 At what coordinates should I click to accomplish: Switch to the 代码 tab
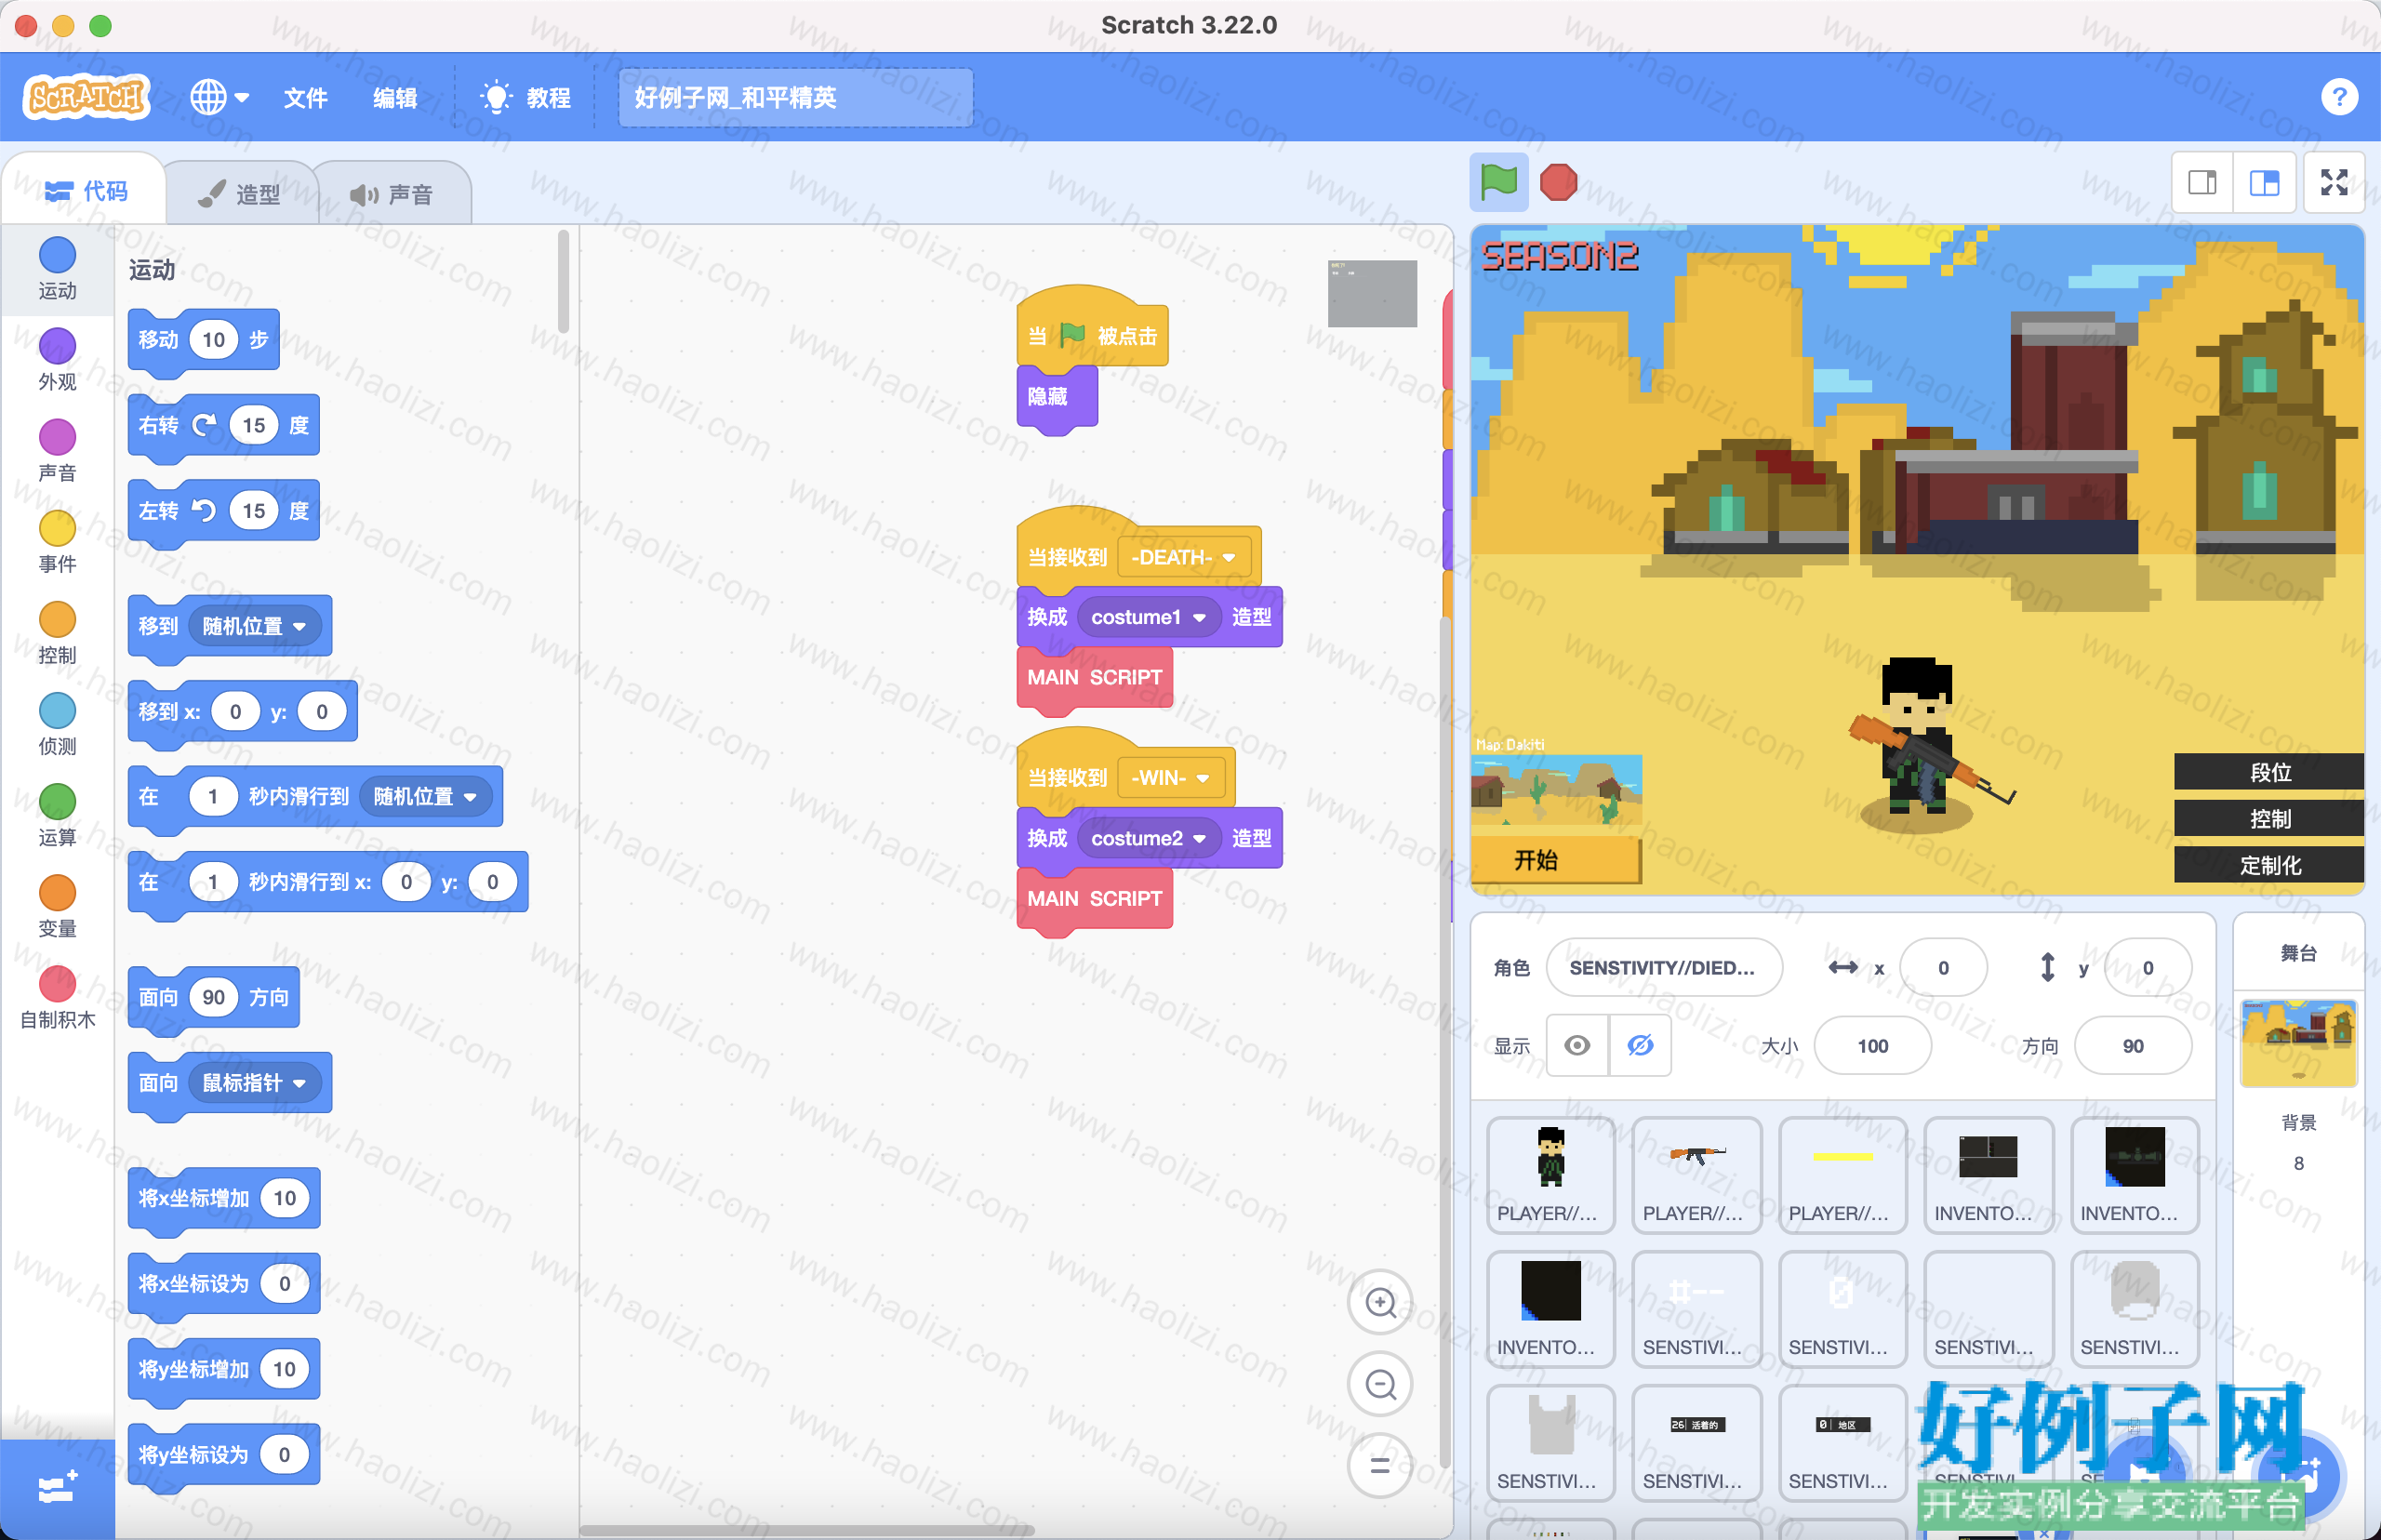tap(86, 191)
